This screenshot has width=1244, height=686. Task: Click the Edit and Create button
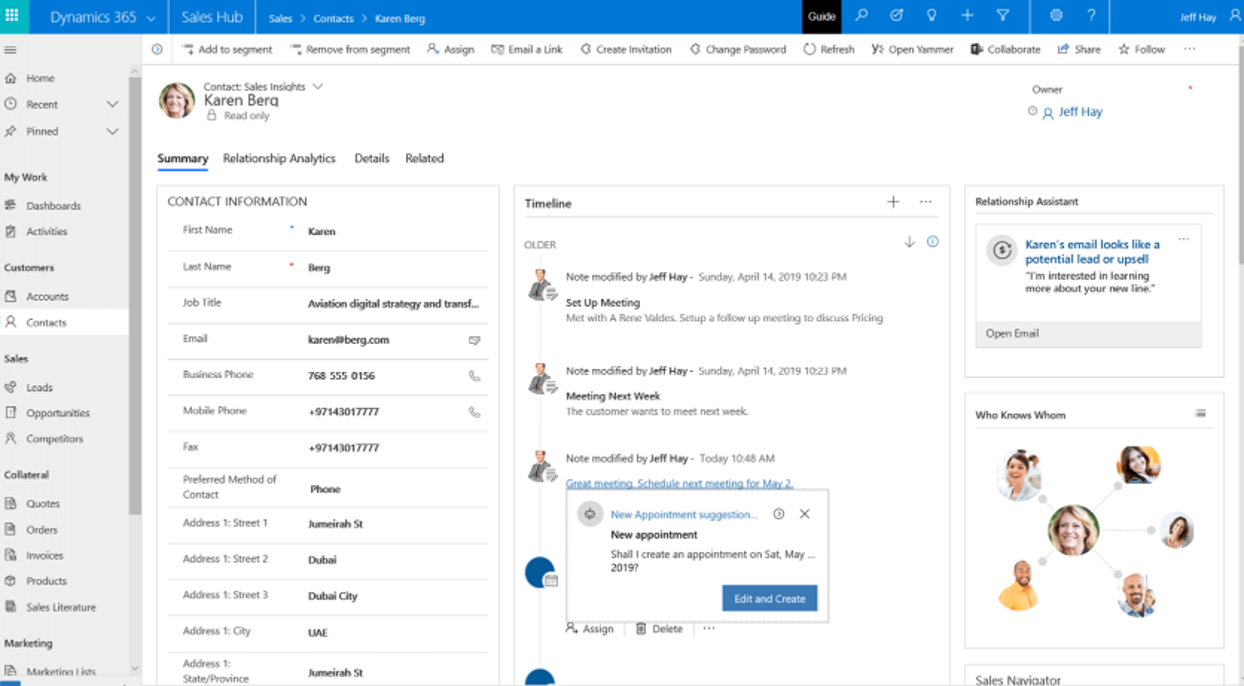pyautogui.click(x=770, y=598)
